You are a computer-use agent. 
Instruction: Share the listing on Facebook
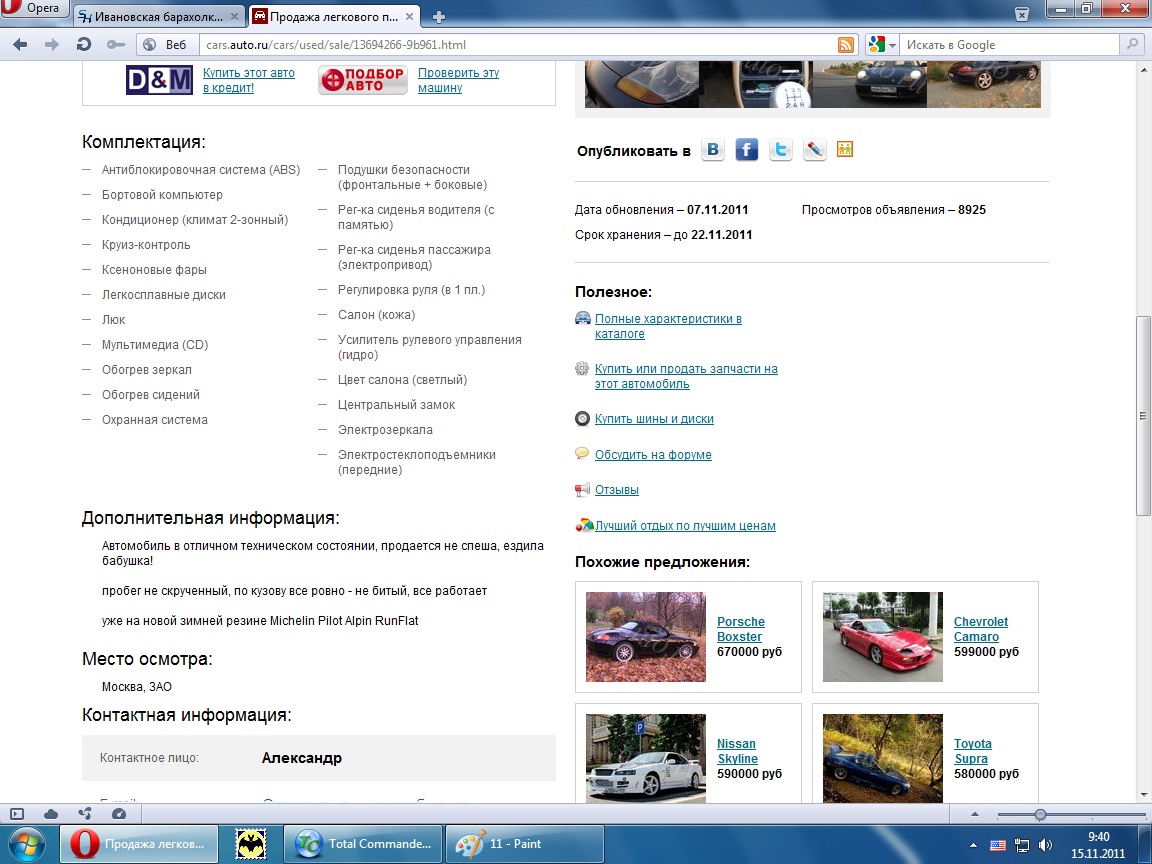(747, 150)
